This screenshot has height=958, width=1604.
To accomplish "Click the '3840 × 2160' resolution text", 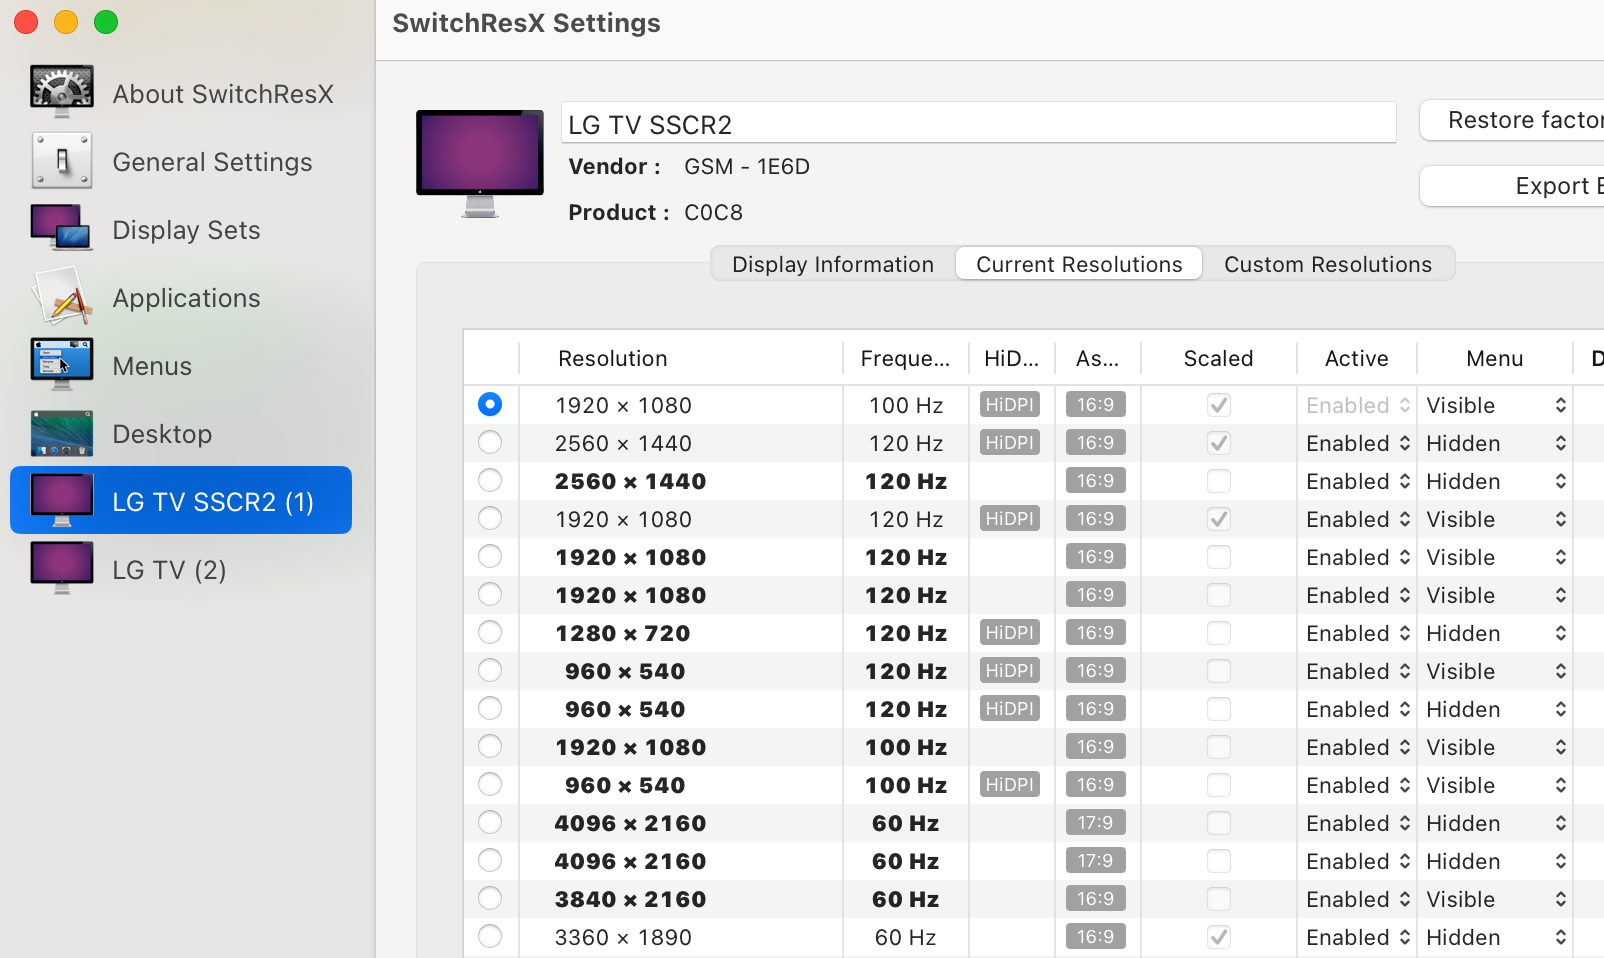I will (x=631, y=899).
